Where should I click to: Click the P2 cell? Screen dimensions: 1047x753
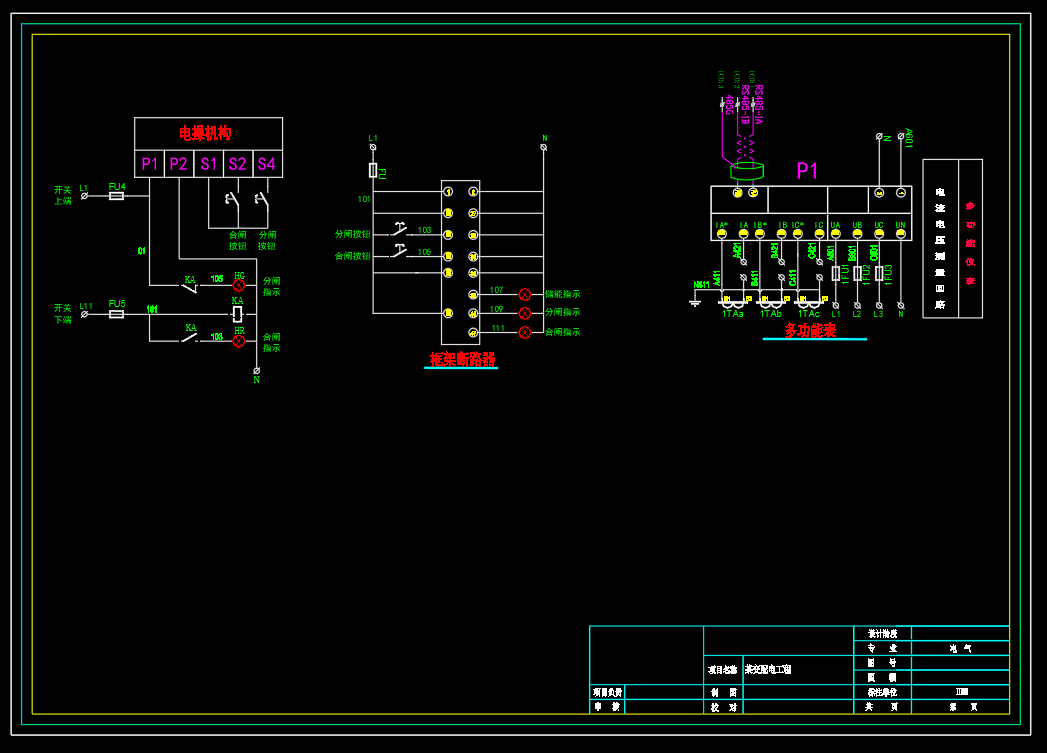tap(179, 164)
